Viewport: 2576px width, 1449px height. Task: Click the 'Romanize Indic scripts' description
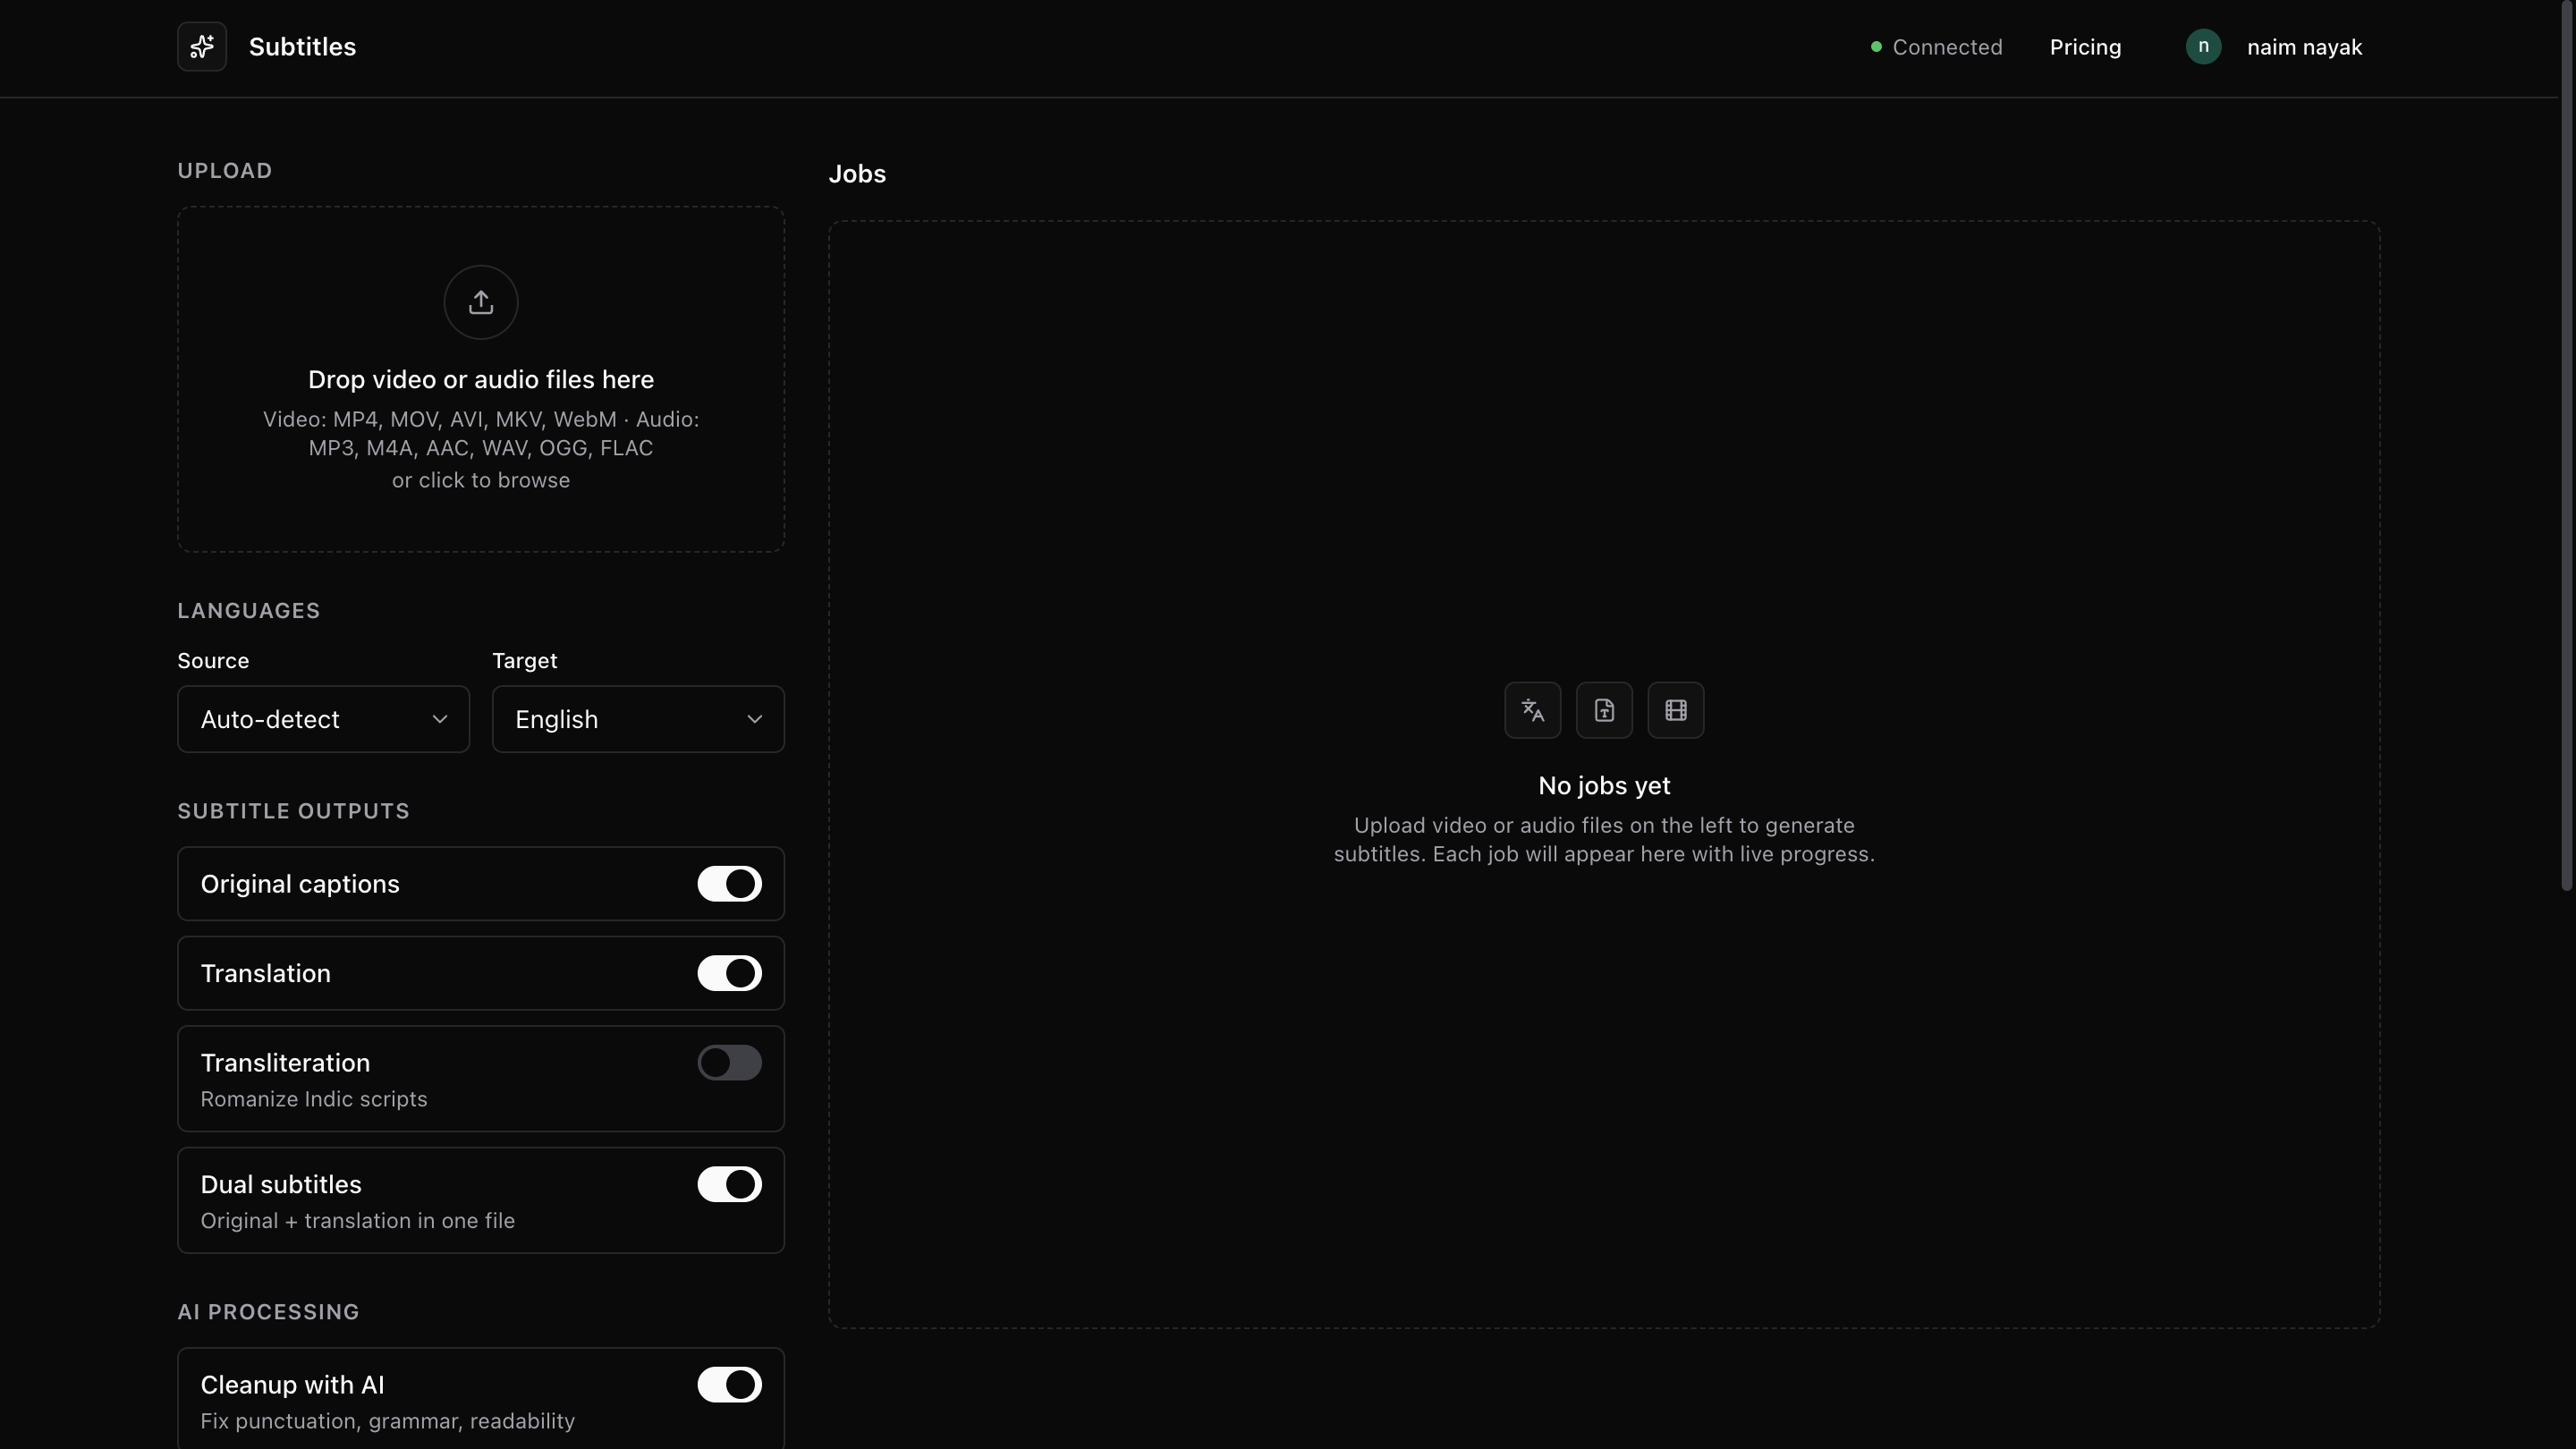(314, 1099)
